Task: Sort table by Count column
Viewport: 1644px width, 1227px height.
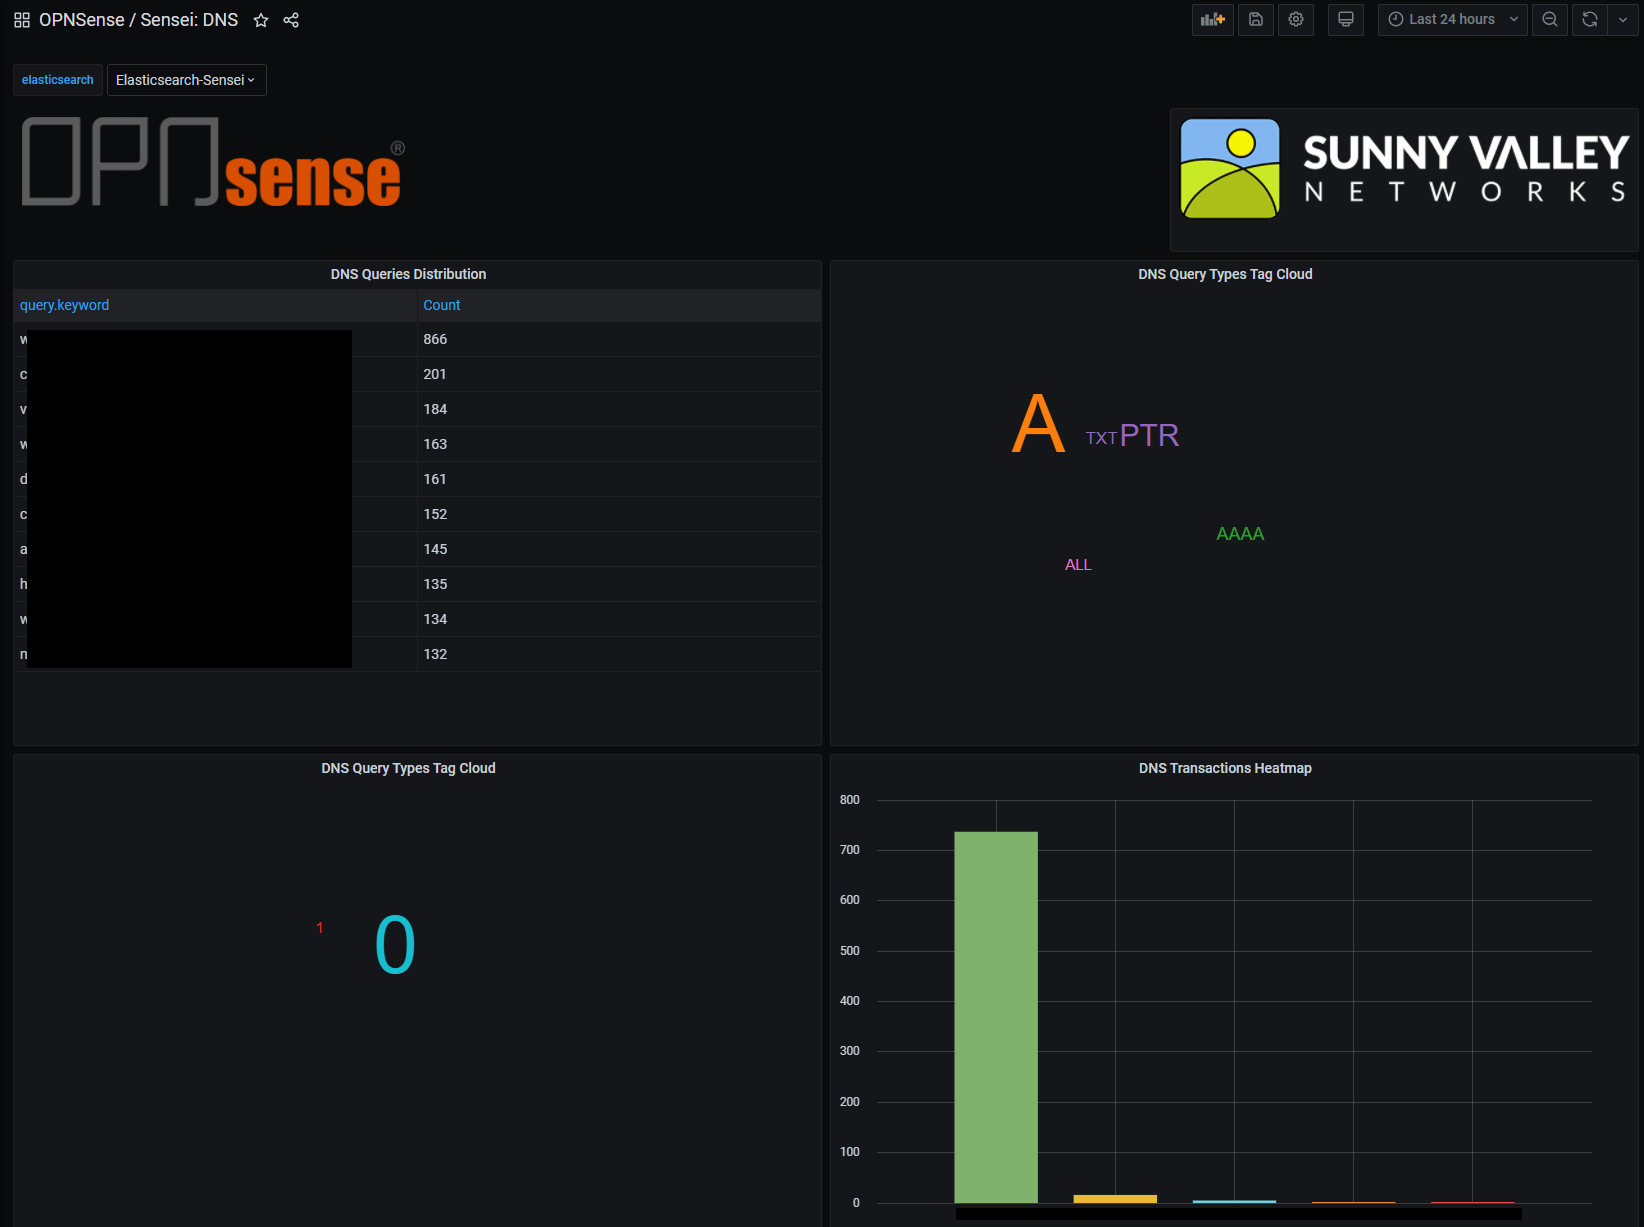Action: coord(442,305)
